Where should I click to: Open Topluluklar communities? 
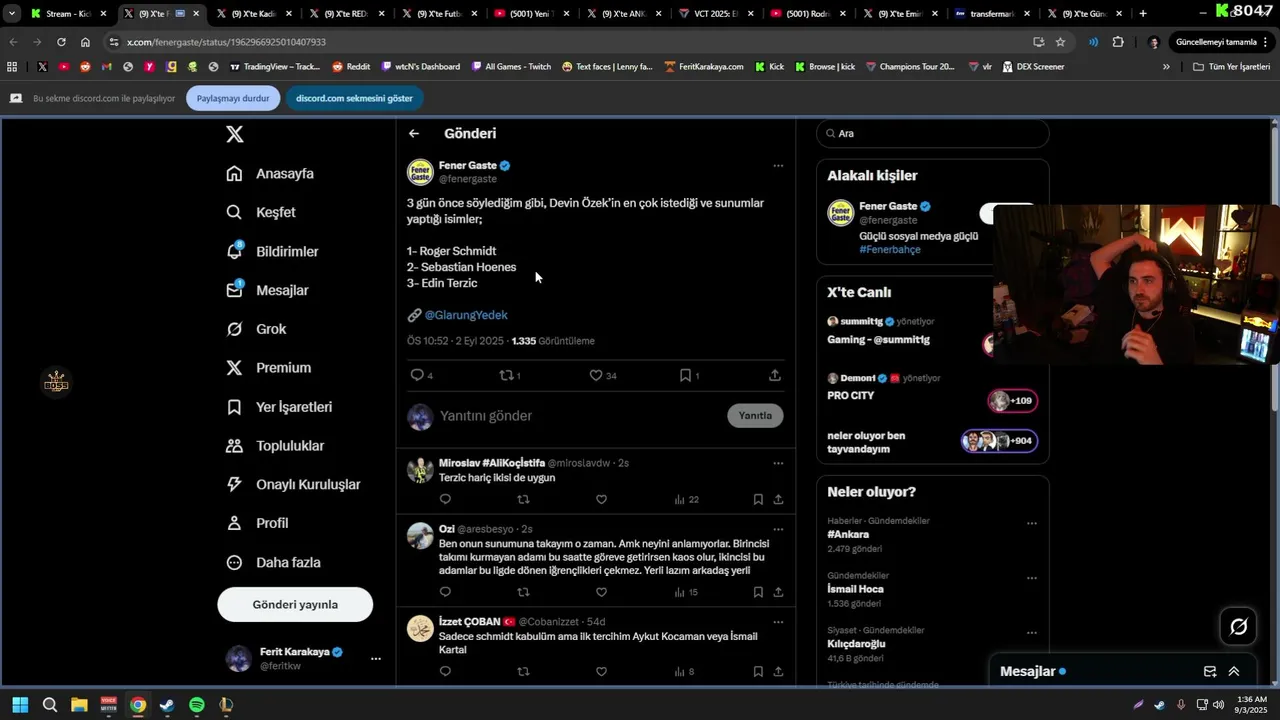click(x=275, y=446)
